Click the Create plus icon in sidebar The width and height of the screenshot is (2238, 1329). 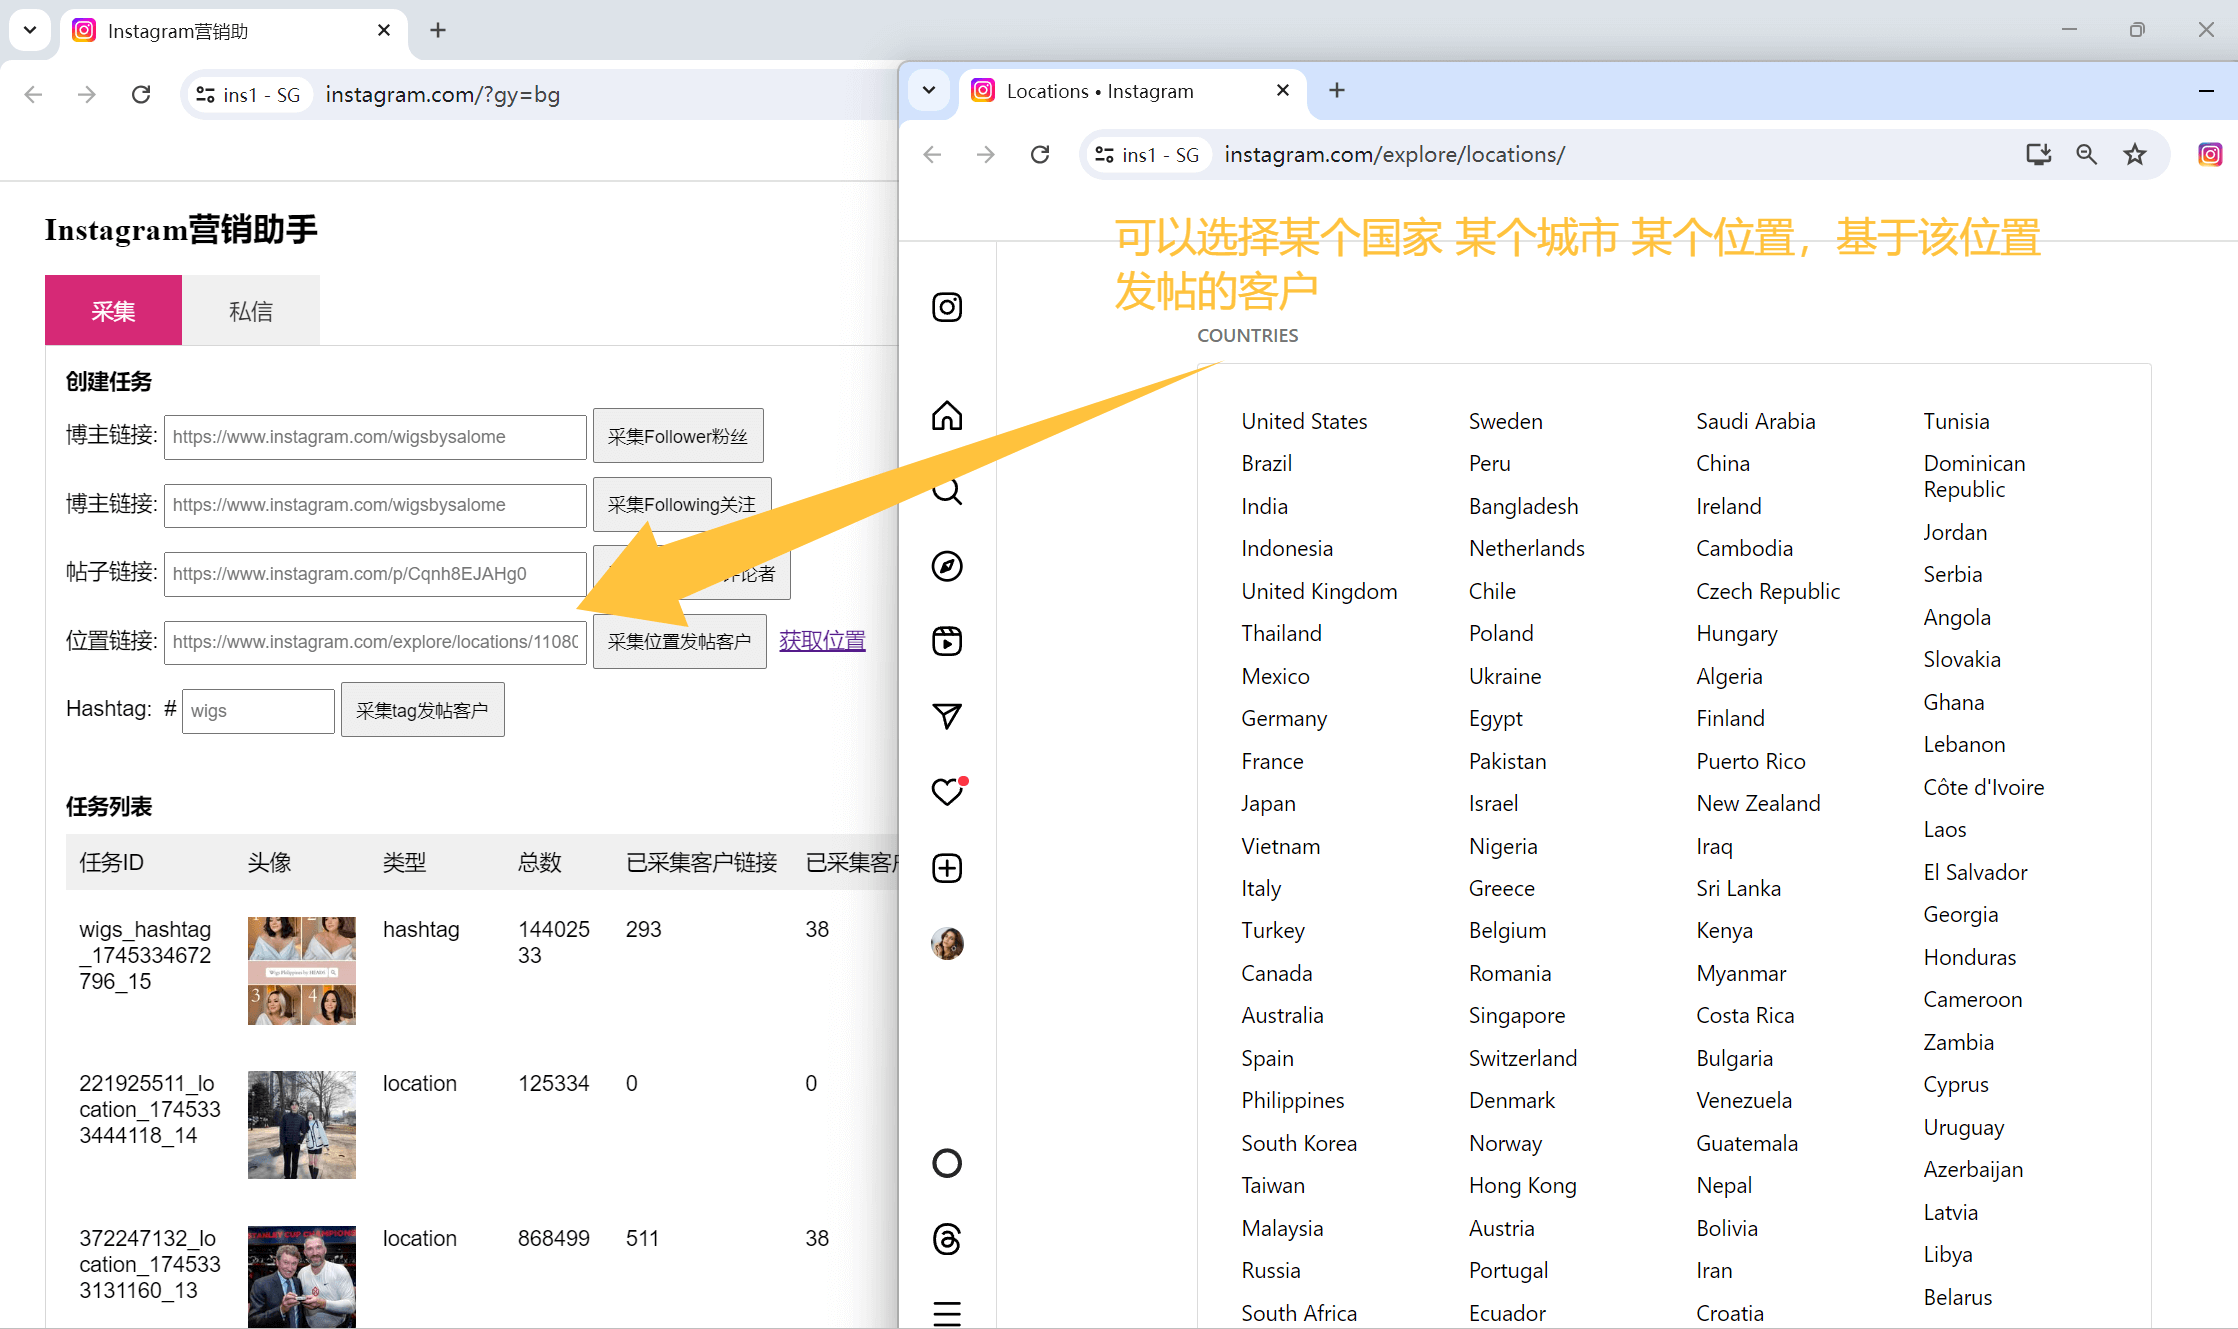947,867
